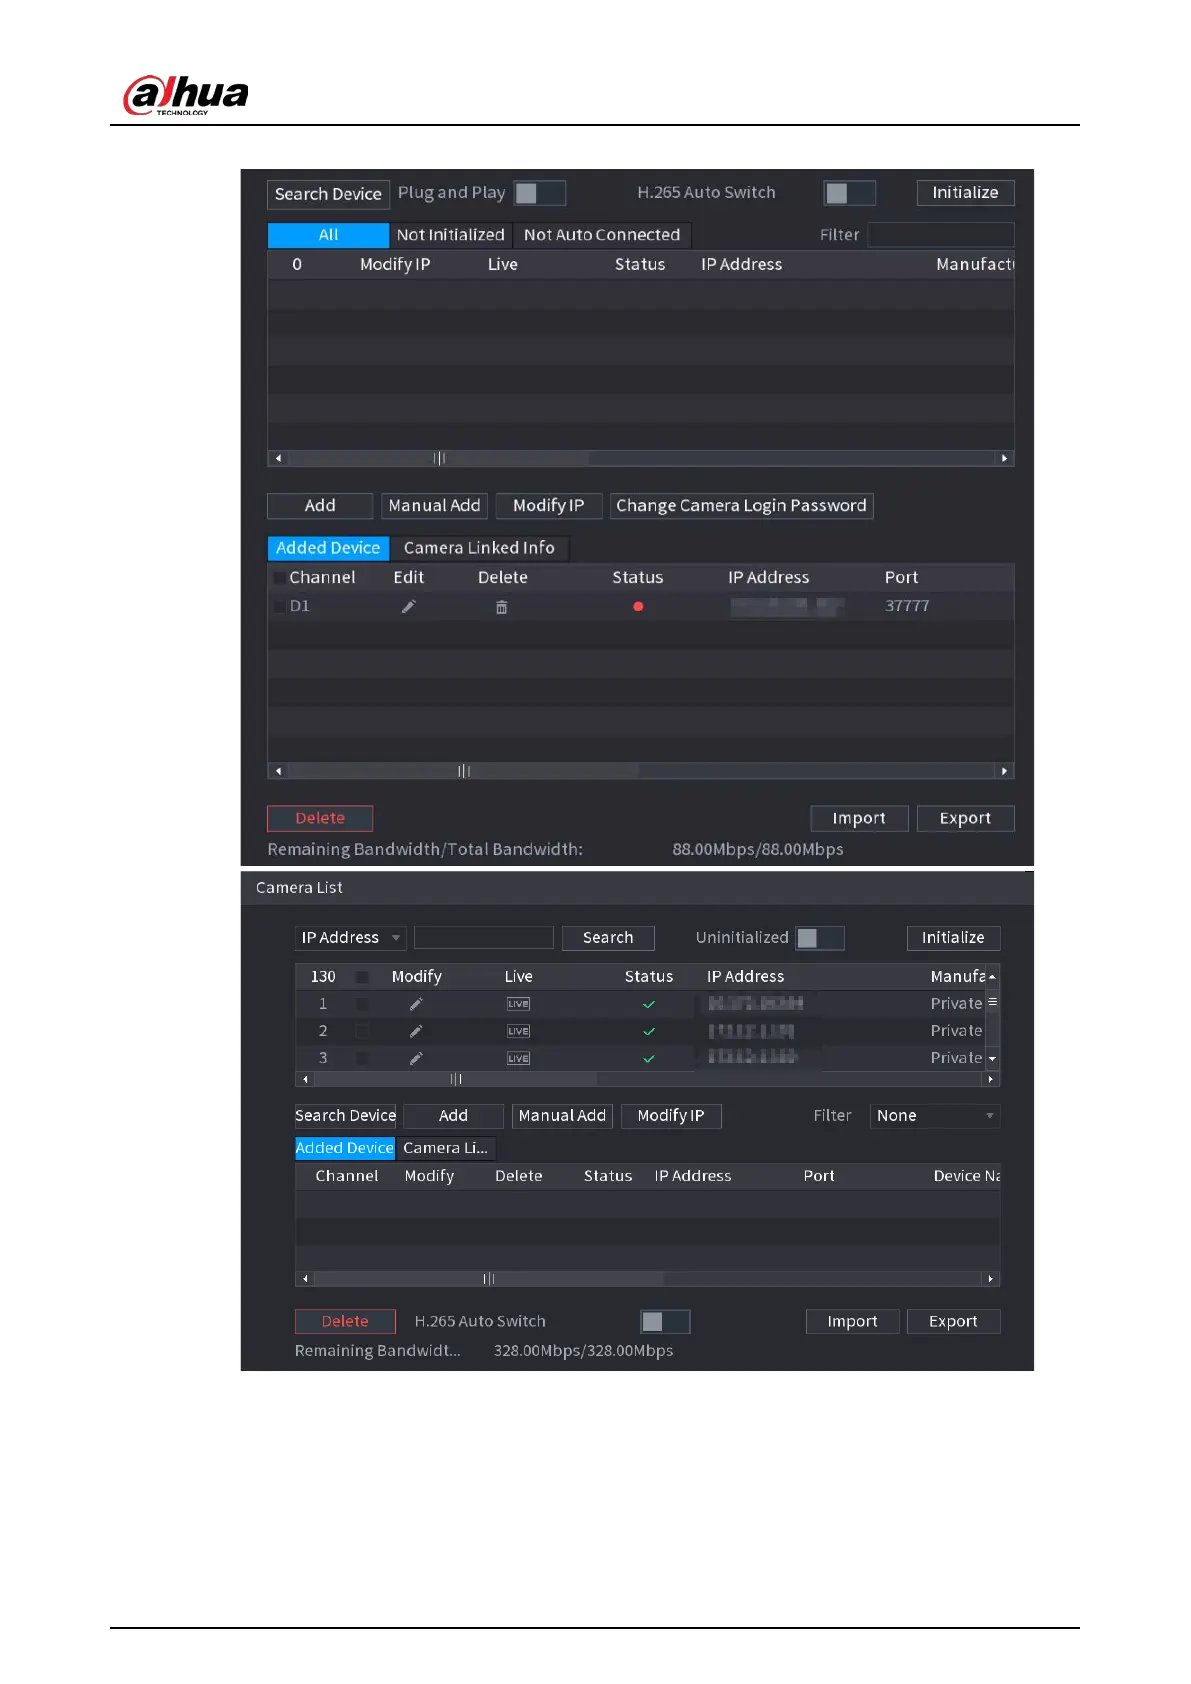Image resolution: width=1191 pixels, height=1684 pixels.
Task: Open the truncated Camera Li... tab in Camera List
Action: pyautogui.click(x=445, y=1148)
